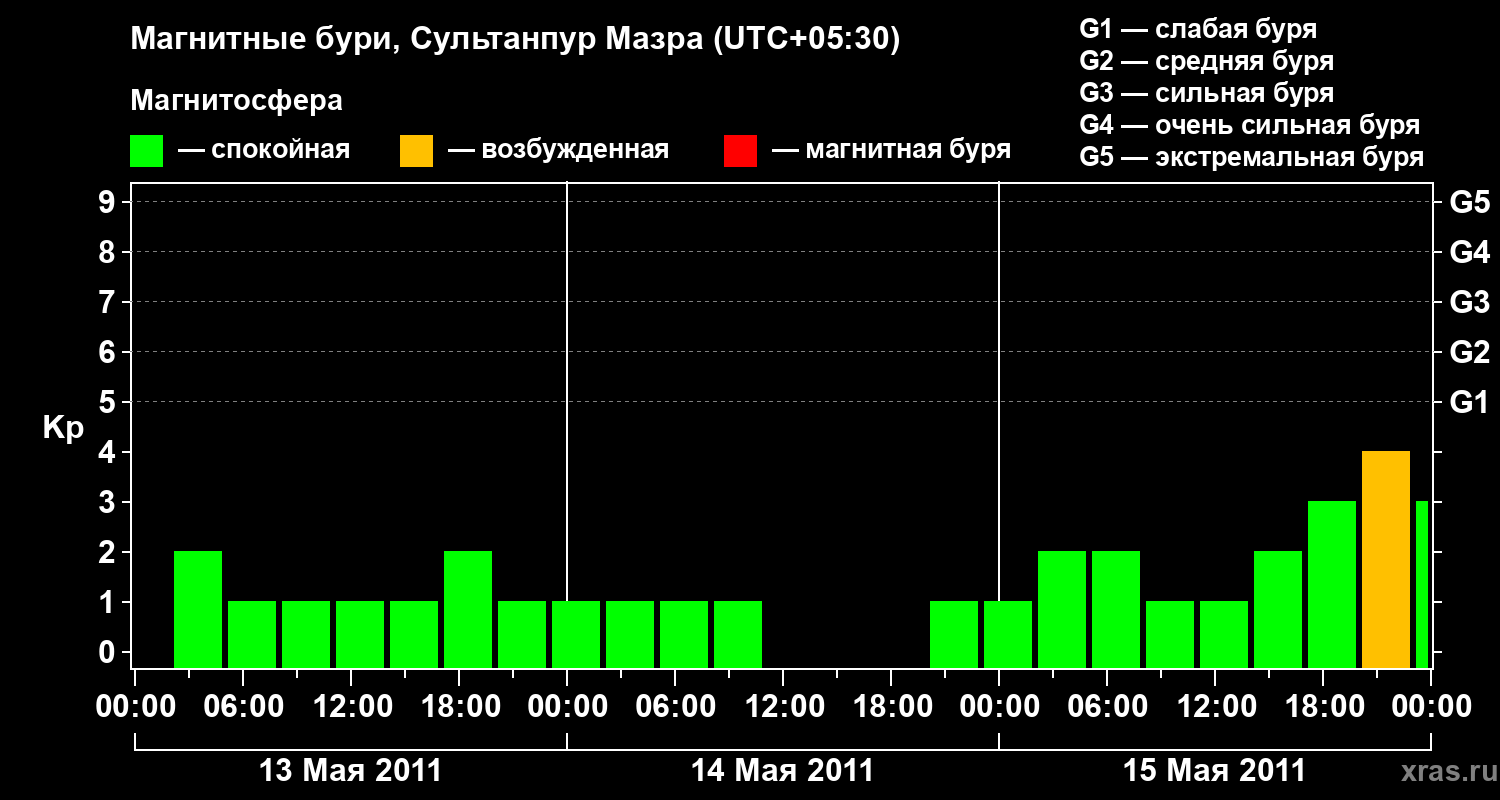
Task: Click 'G3 — сильная буря' legend line
Action: pyautogui.click(x=1206, y=93)
